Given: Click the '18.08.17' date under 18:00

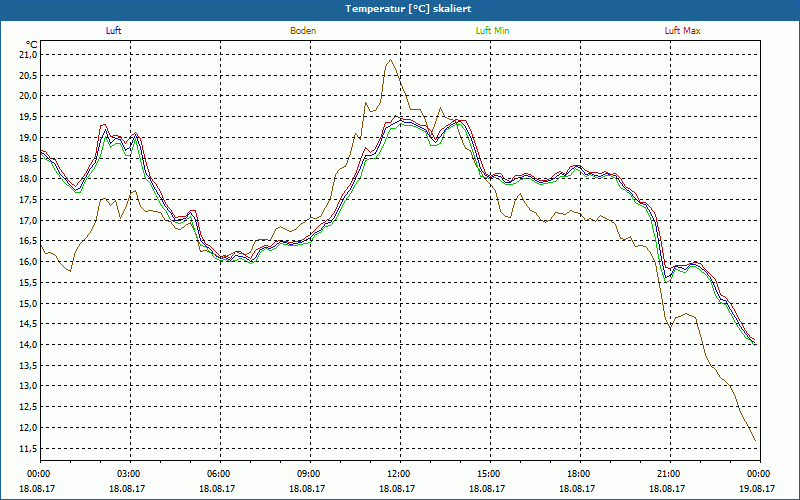Looking at the screenshot, I should click(x=577, y=488).
